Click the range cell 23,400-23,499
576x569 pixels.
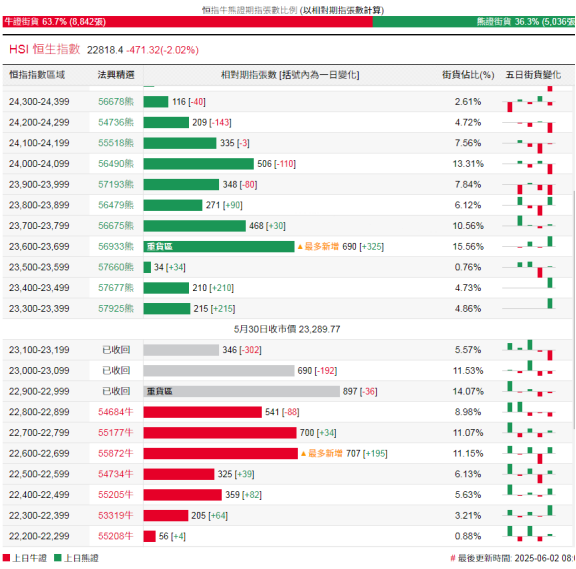[39, 288]
